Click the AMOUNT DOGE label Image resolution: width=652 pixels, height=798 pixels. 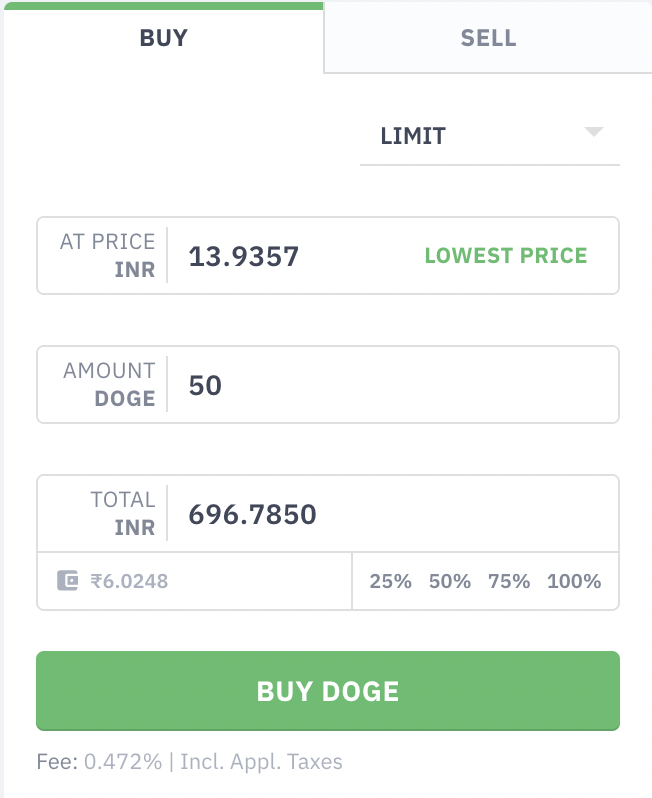coord(109,385)
